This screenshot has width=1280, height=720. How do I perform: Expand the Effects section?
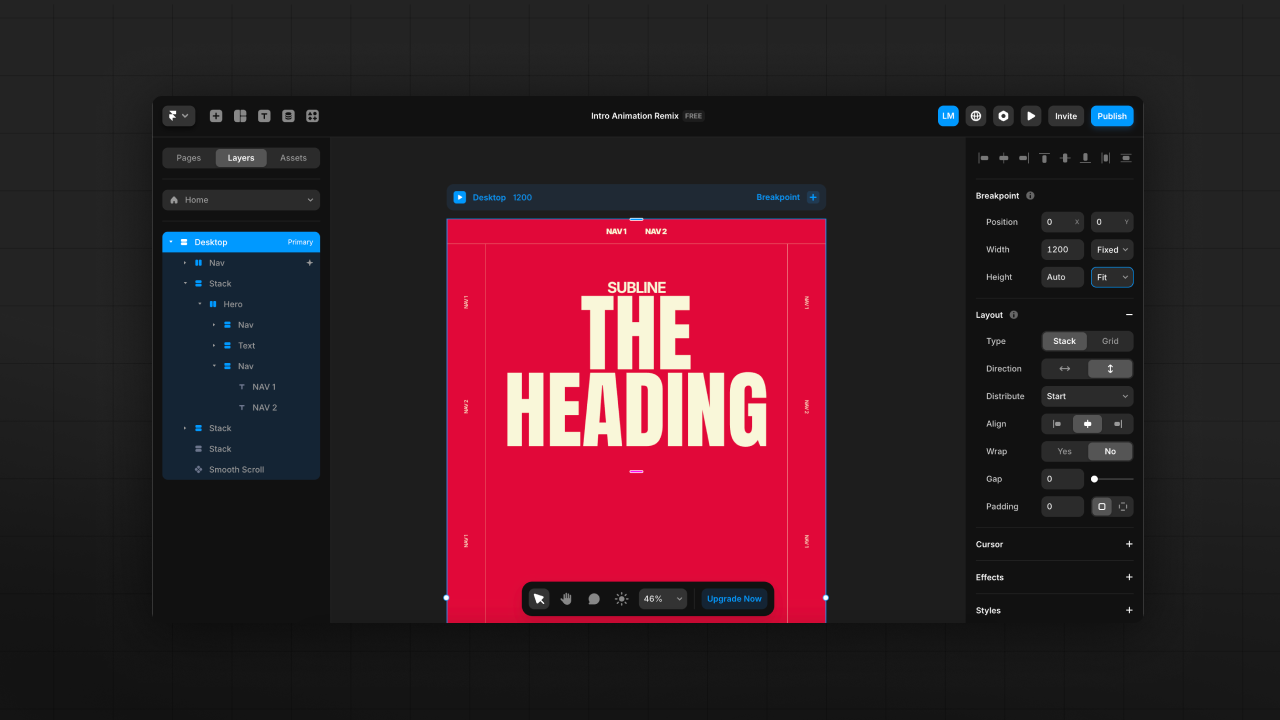point(1129,577)
